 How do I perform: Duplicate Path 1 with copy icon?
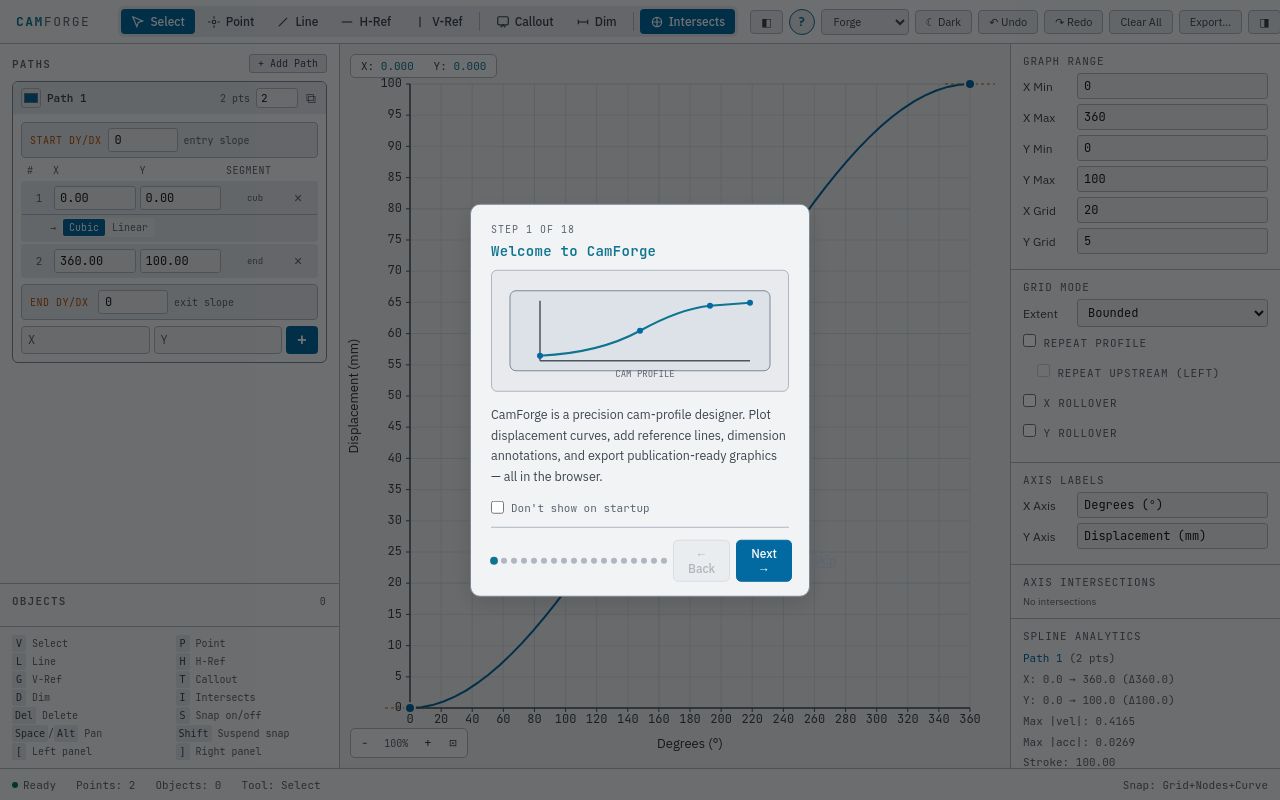click(311, 98)
